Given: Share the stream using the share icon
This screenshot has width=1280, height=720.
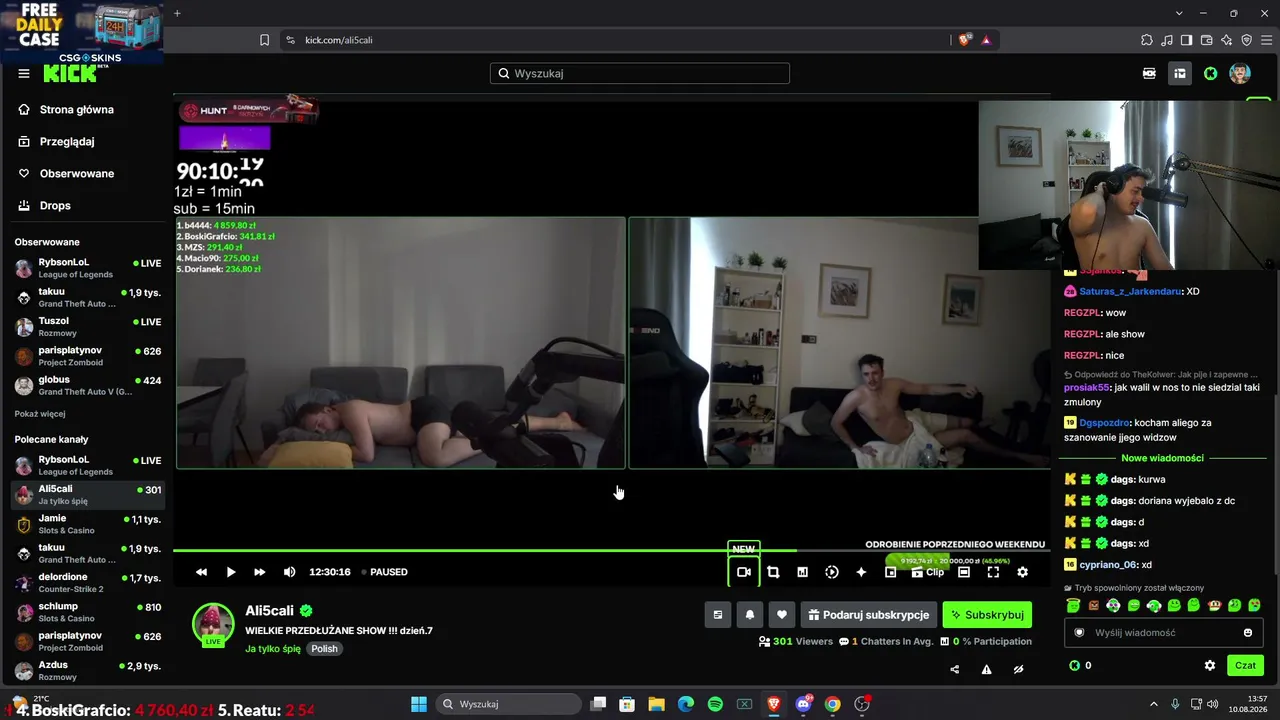Looking at the screenshot, I should pyautogui.click(x=954, y=670).
